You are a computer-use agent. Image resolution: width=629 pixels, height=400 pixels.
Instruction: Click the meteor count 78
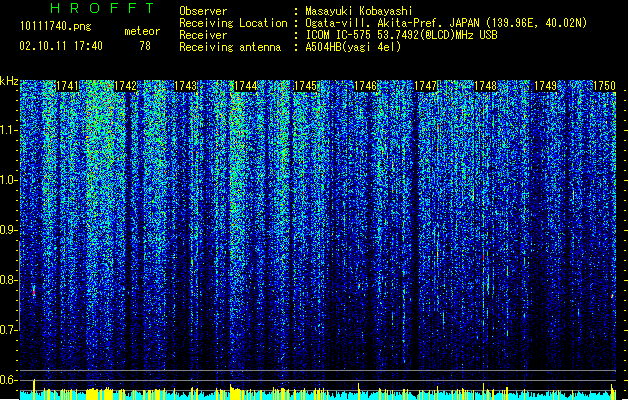(x=145, y=46)
